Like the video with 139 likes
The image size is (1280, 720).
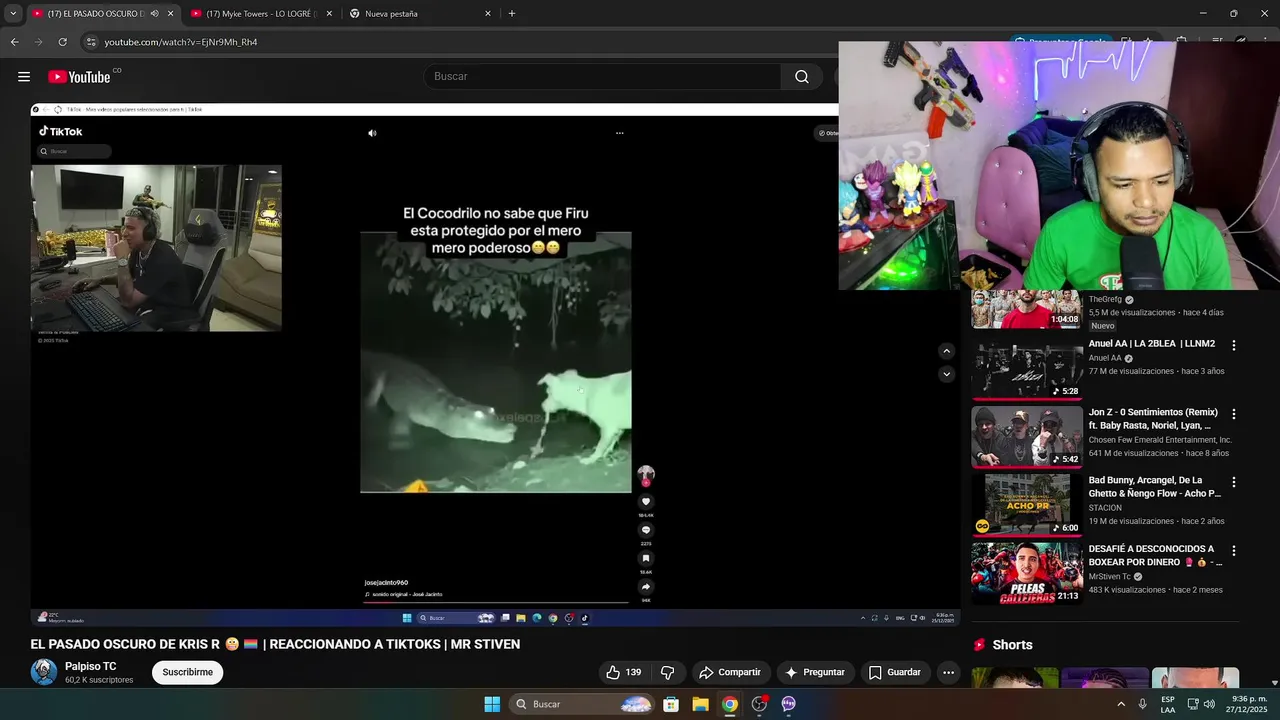point(623,672)
